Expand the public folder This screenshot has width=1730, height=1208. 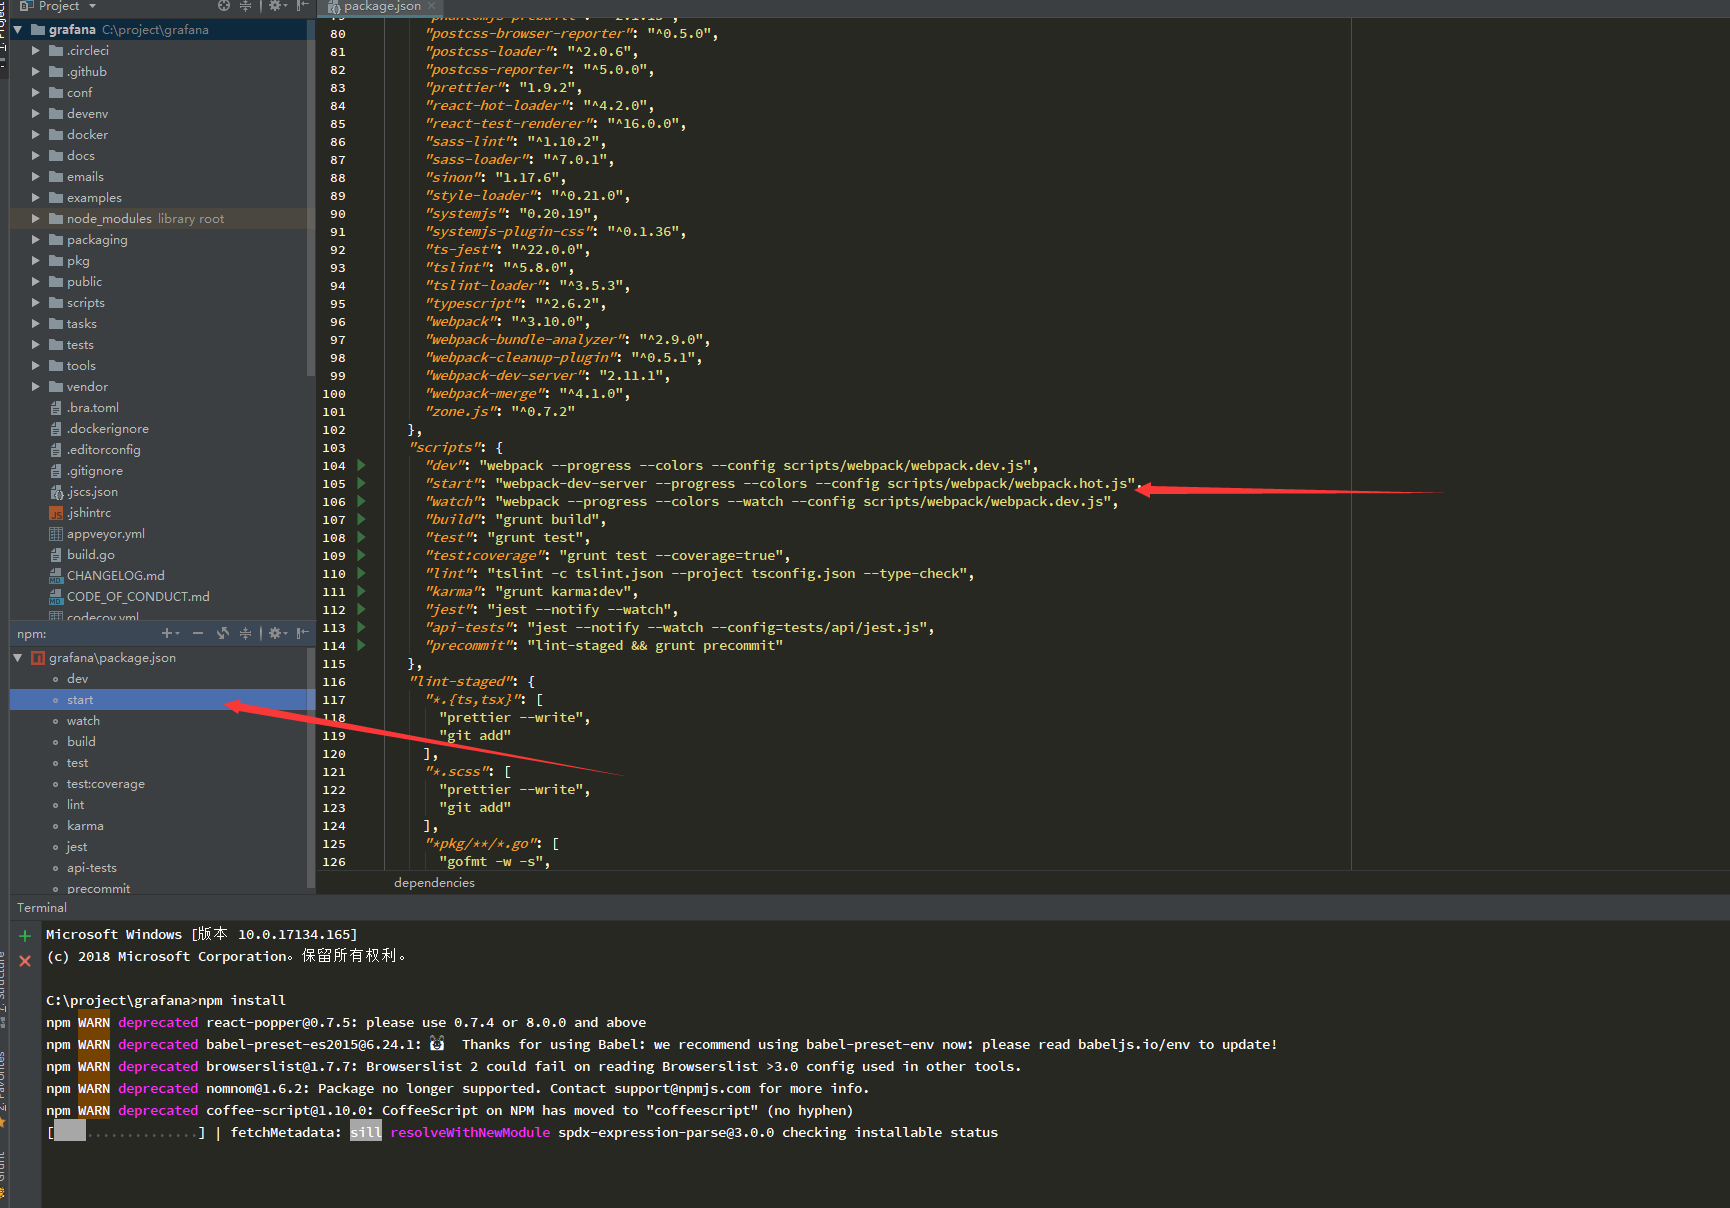(36, 281)
